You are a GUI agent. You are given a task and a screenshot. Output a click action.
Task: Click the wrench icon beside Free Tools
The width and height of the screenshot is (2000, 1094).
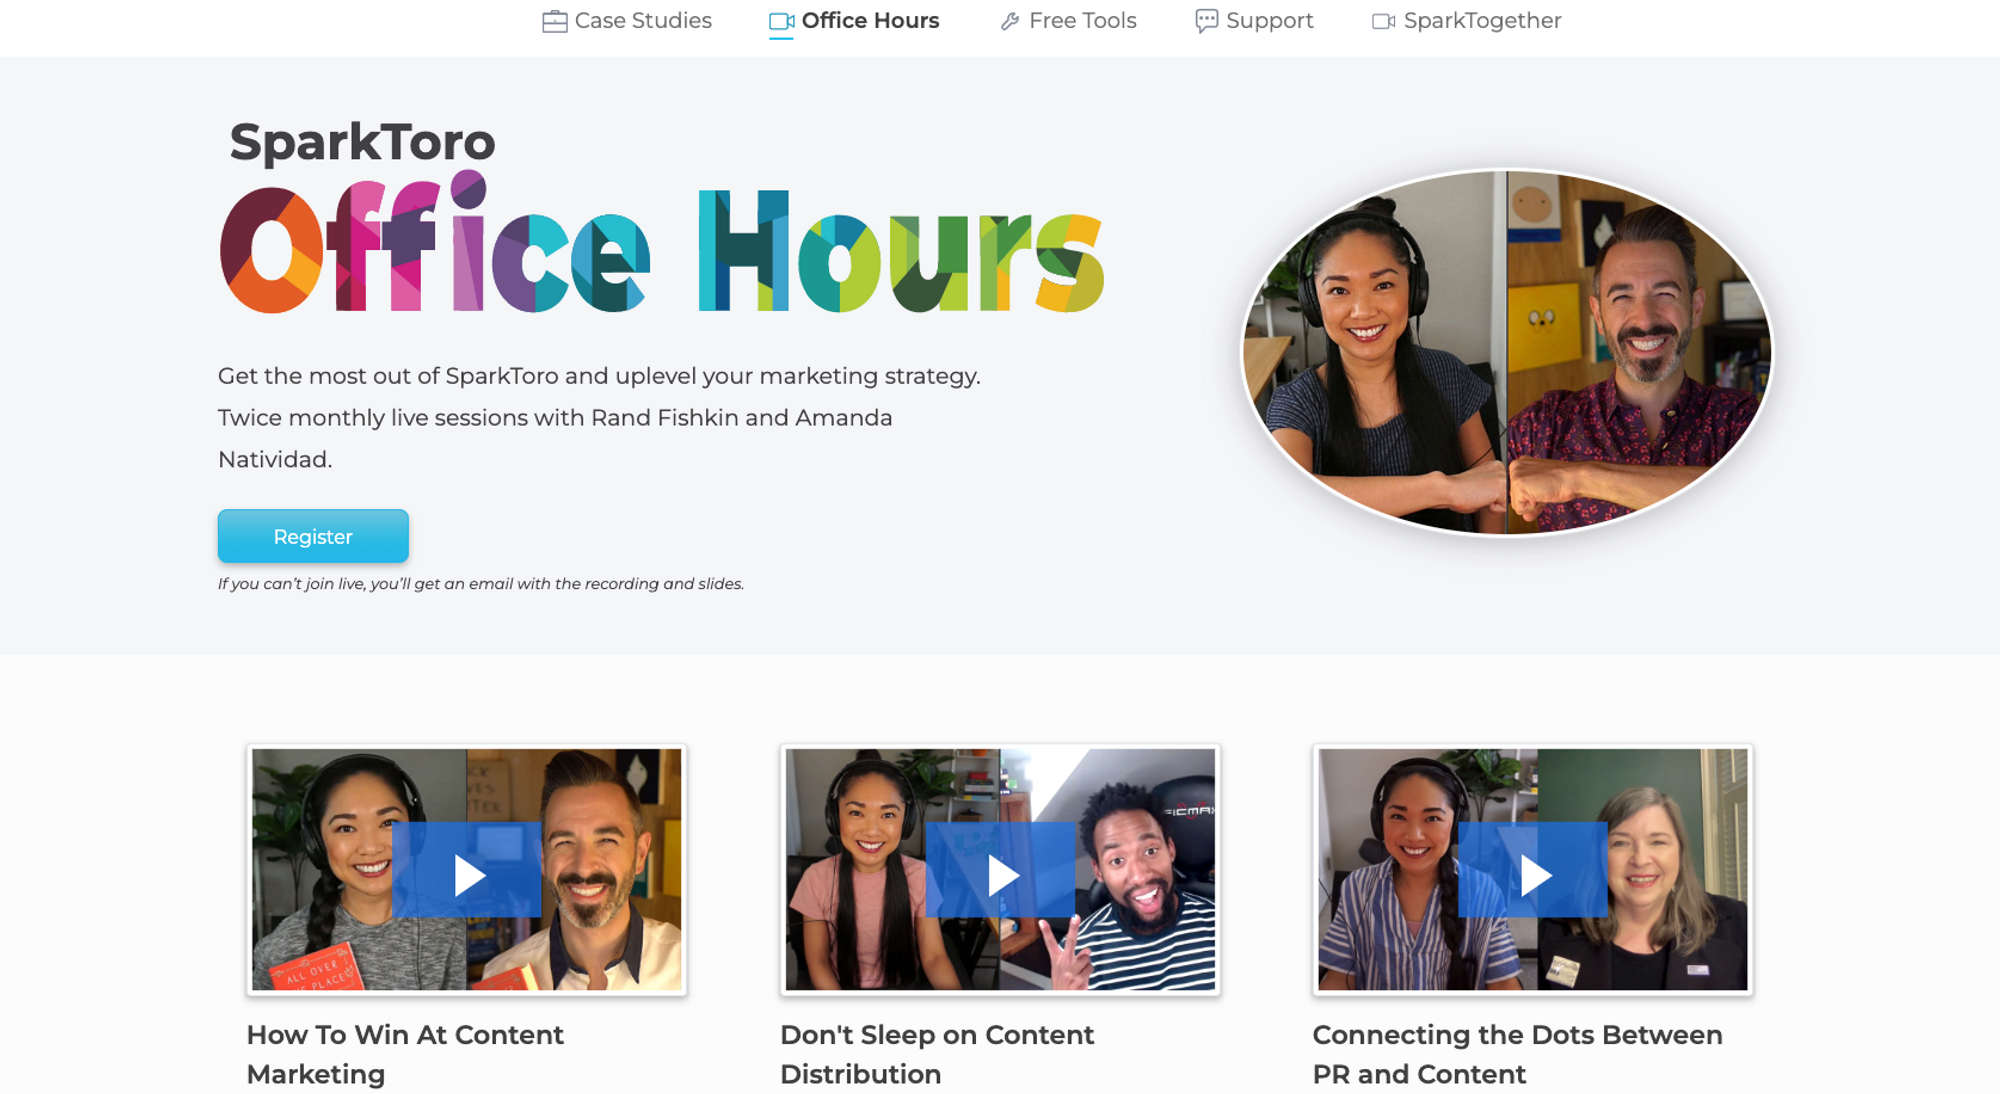pos(1010,21)
